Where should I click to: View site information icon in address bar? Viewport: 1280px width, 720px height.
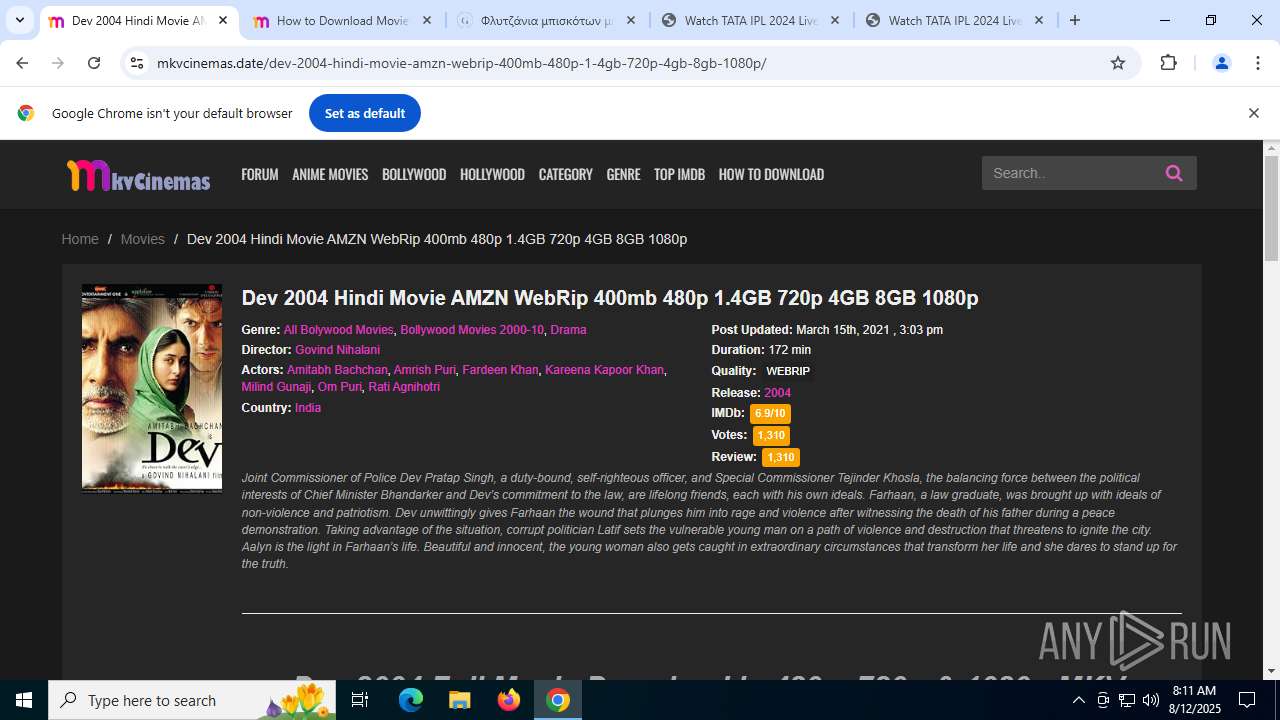coord(137,63)
